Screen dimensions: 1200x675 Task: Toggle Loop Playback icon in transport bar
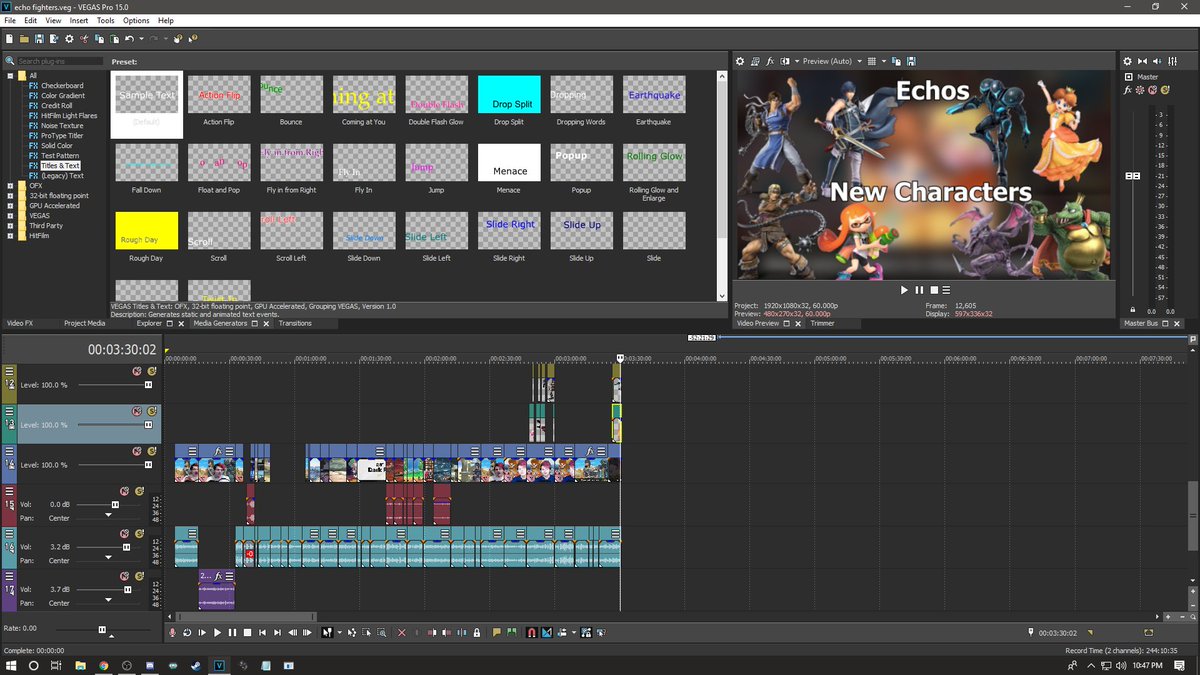(187, 632)
